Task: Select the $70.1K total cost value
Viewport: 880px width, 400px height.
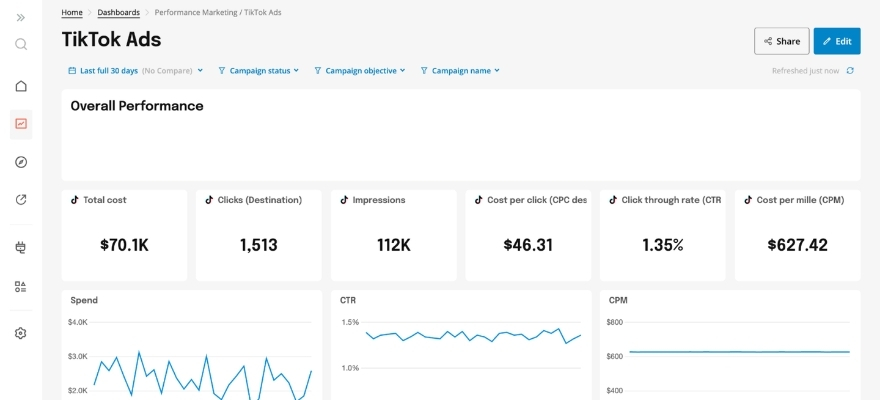Action: click(124, 245)
